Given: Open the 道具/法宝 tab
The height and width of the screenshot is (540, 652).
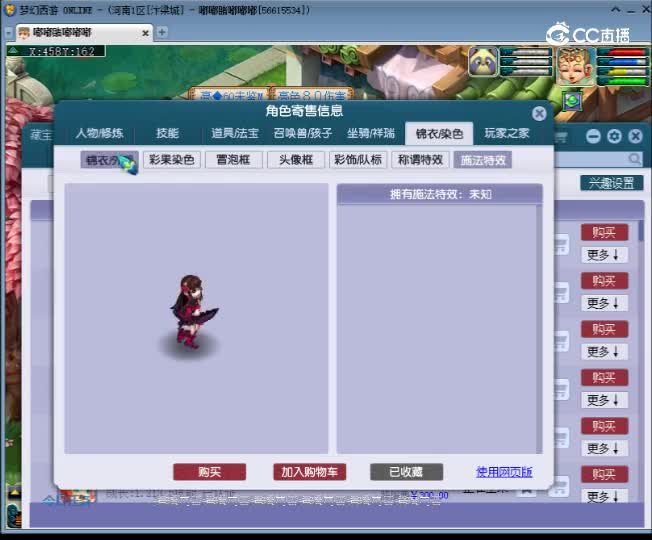Looking at the screenshot, I should (x=235, y=133).
